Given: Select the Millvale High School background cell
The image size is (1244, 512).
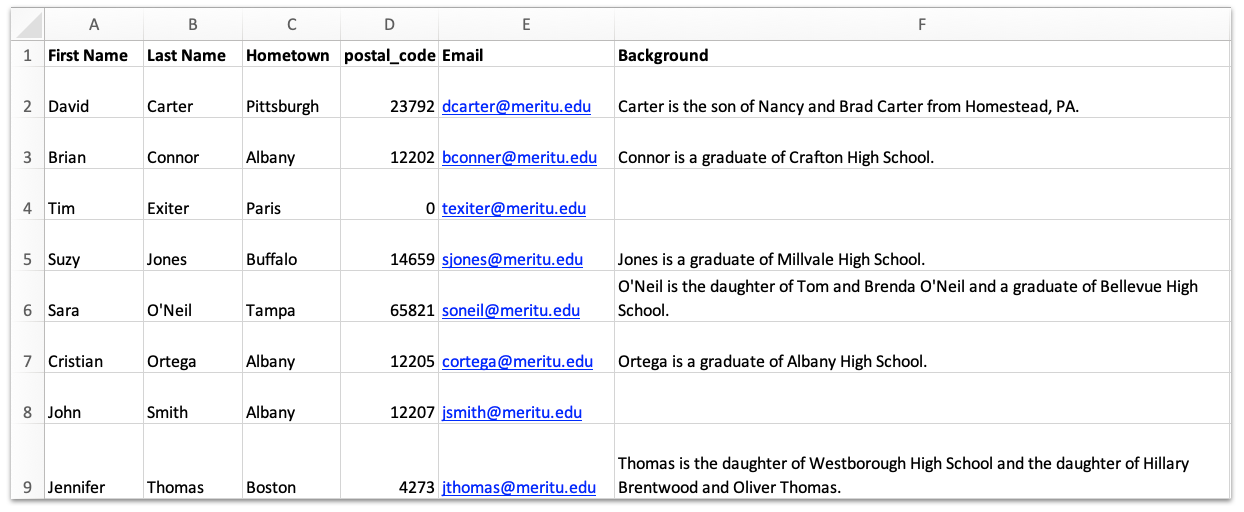Looking at the screenshot, I should (x=922, y=246).
